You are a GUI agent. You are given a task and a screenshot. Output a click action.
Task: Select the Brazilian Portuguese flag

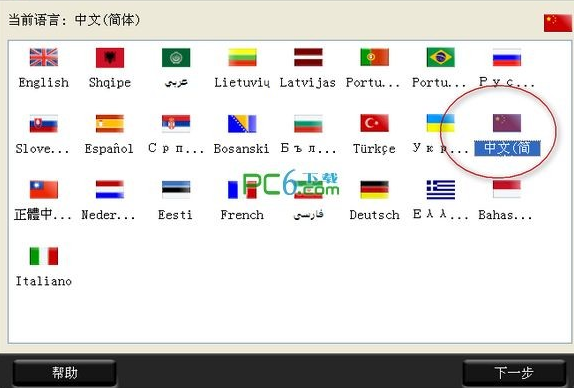pos(441,57)
